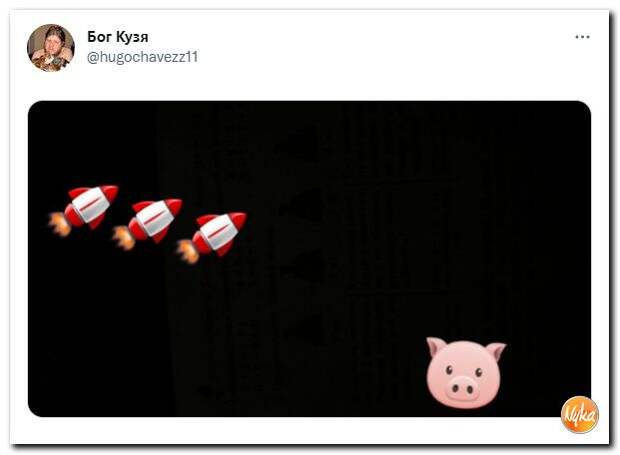Click the flame of the rightmost rocket
Viewport: 620px width, 455px height.
188,251
